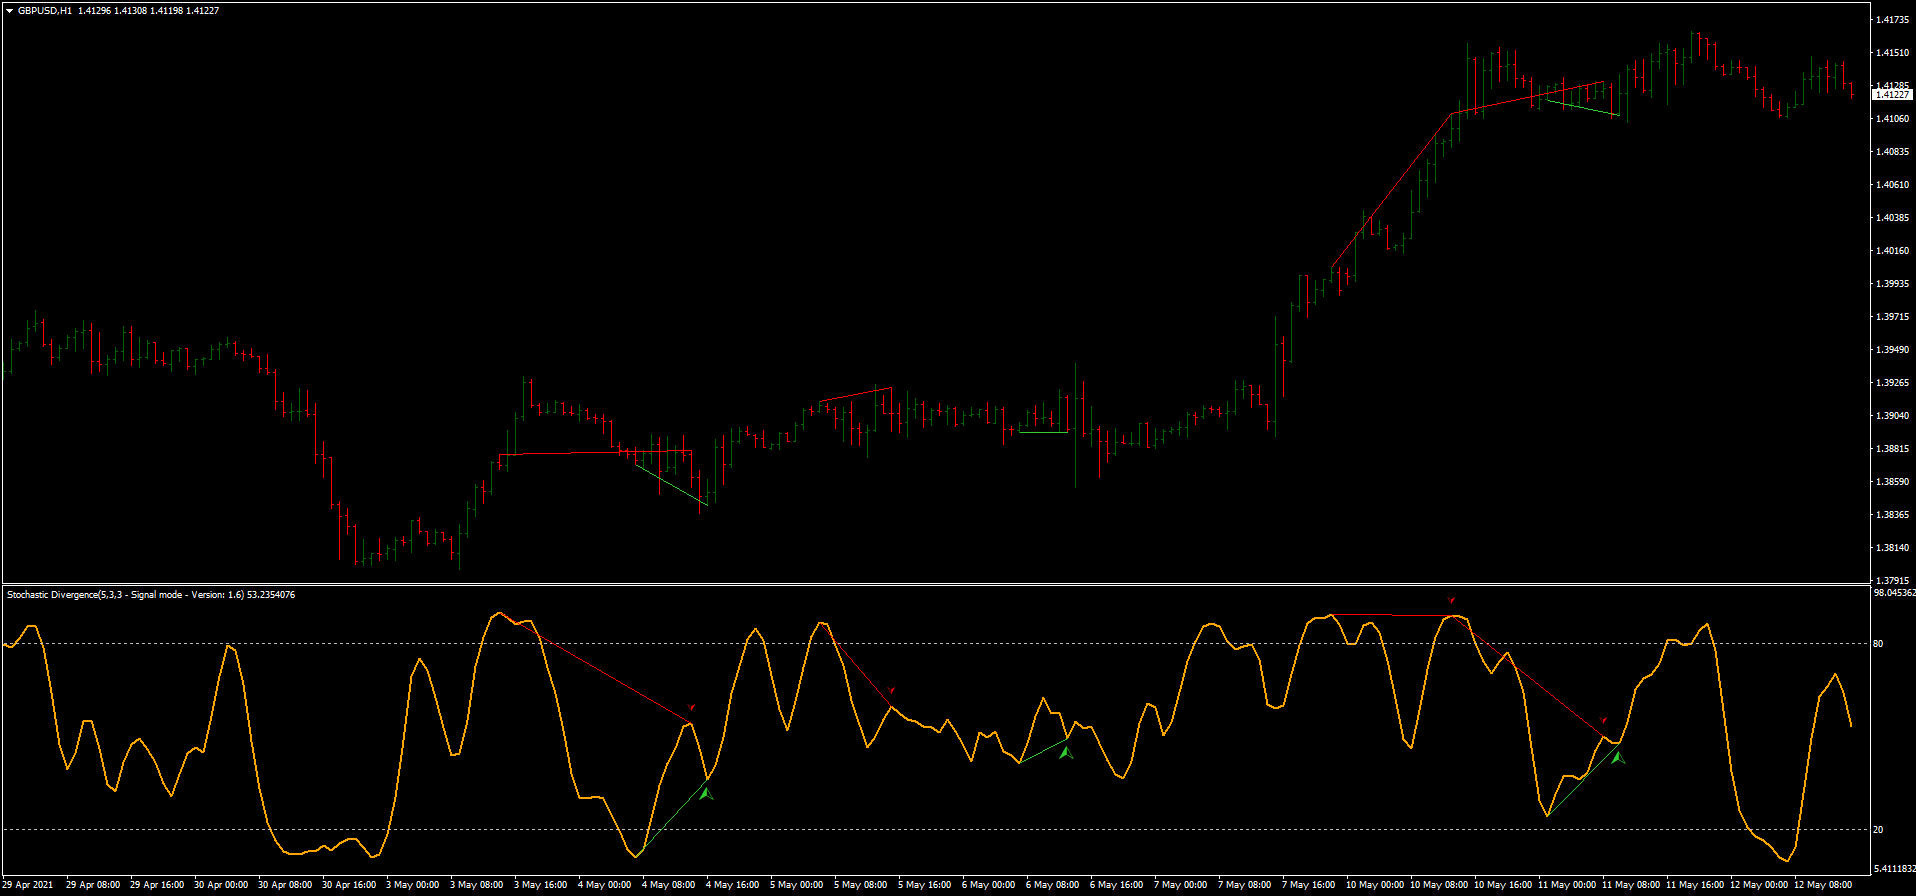Click the 98.045362 value on indicator scale

(1894, 593)
